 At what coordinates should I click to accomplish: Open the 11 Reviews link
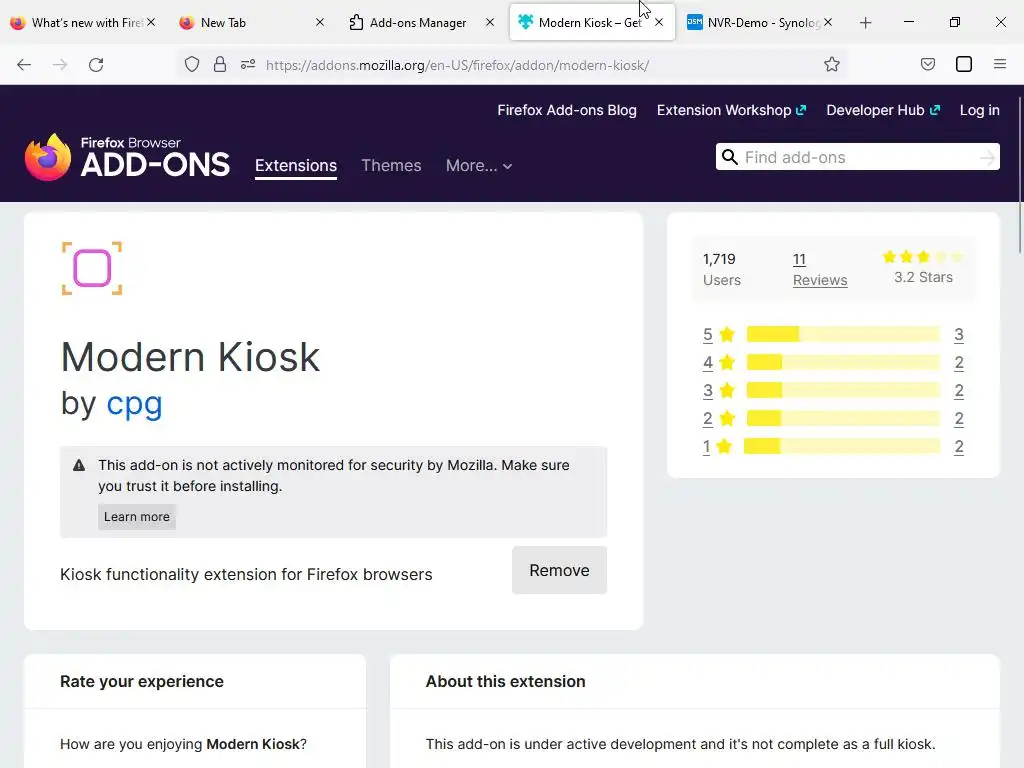point(820,269)
